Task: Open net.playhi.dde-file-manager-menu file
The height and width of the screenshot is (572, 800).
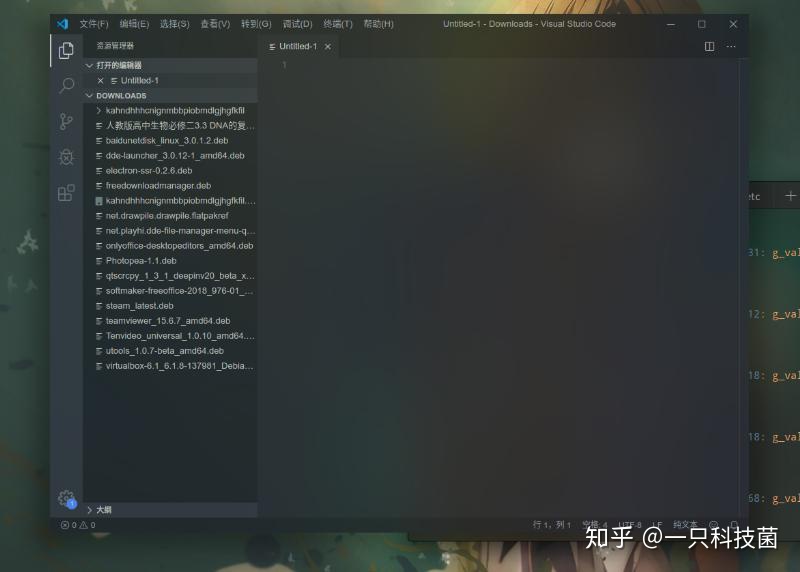Action: pos(170,231)
